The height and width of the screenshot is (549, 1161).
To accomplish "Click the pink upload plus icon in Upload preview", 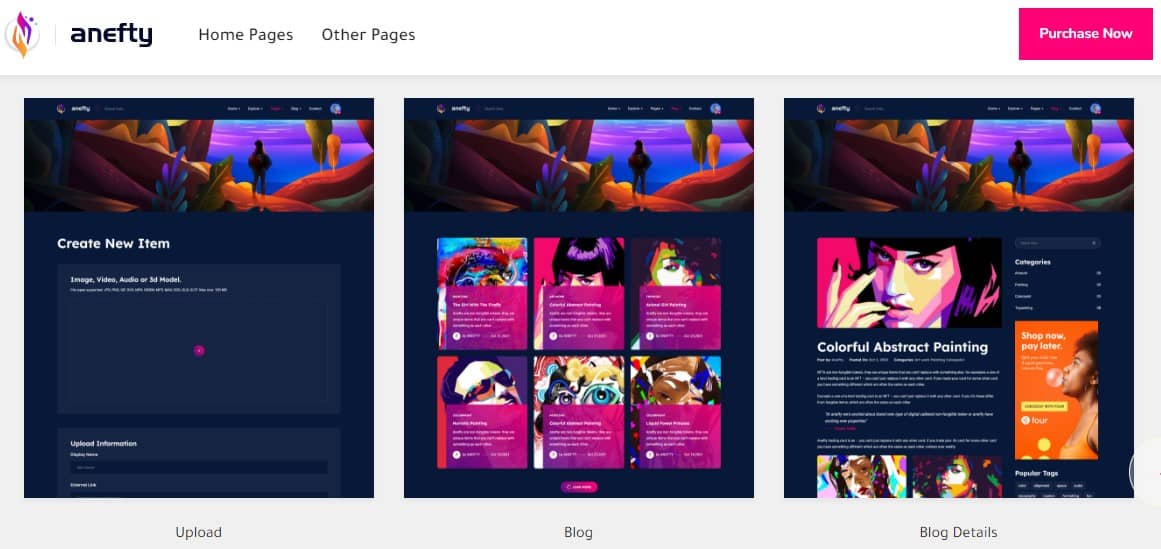I will (199, 350).
